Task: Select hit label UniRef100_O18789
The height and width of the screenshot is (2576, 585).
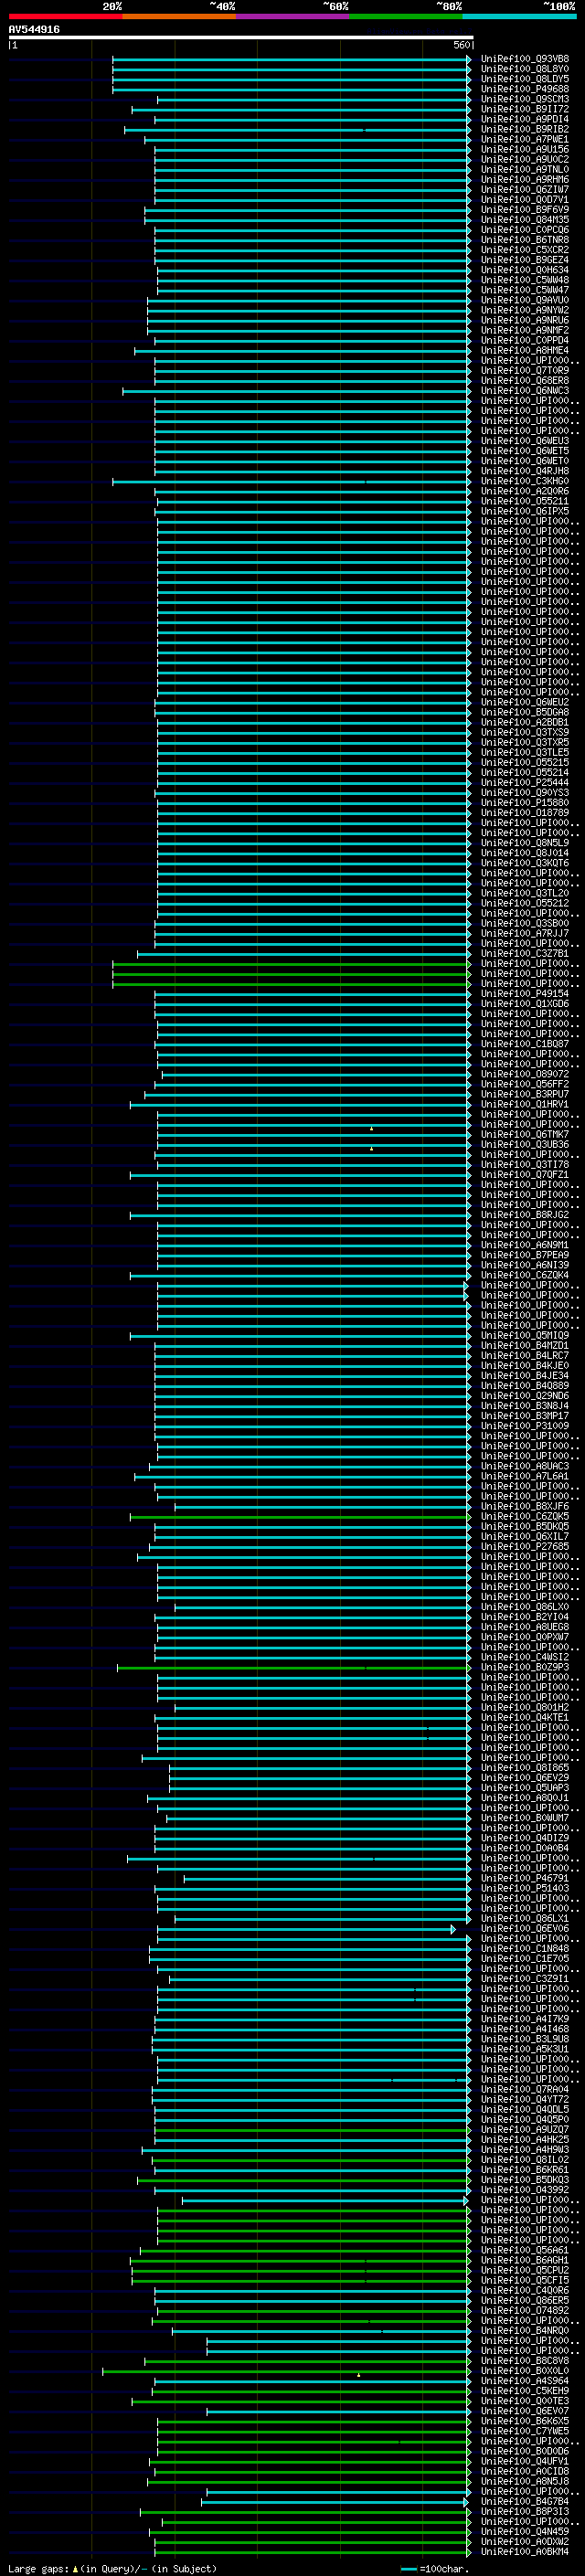Action: point(524,813)
